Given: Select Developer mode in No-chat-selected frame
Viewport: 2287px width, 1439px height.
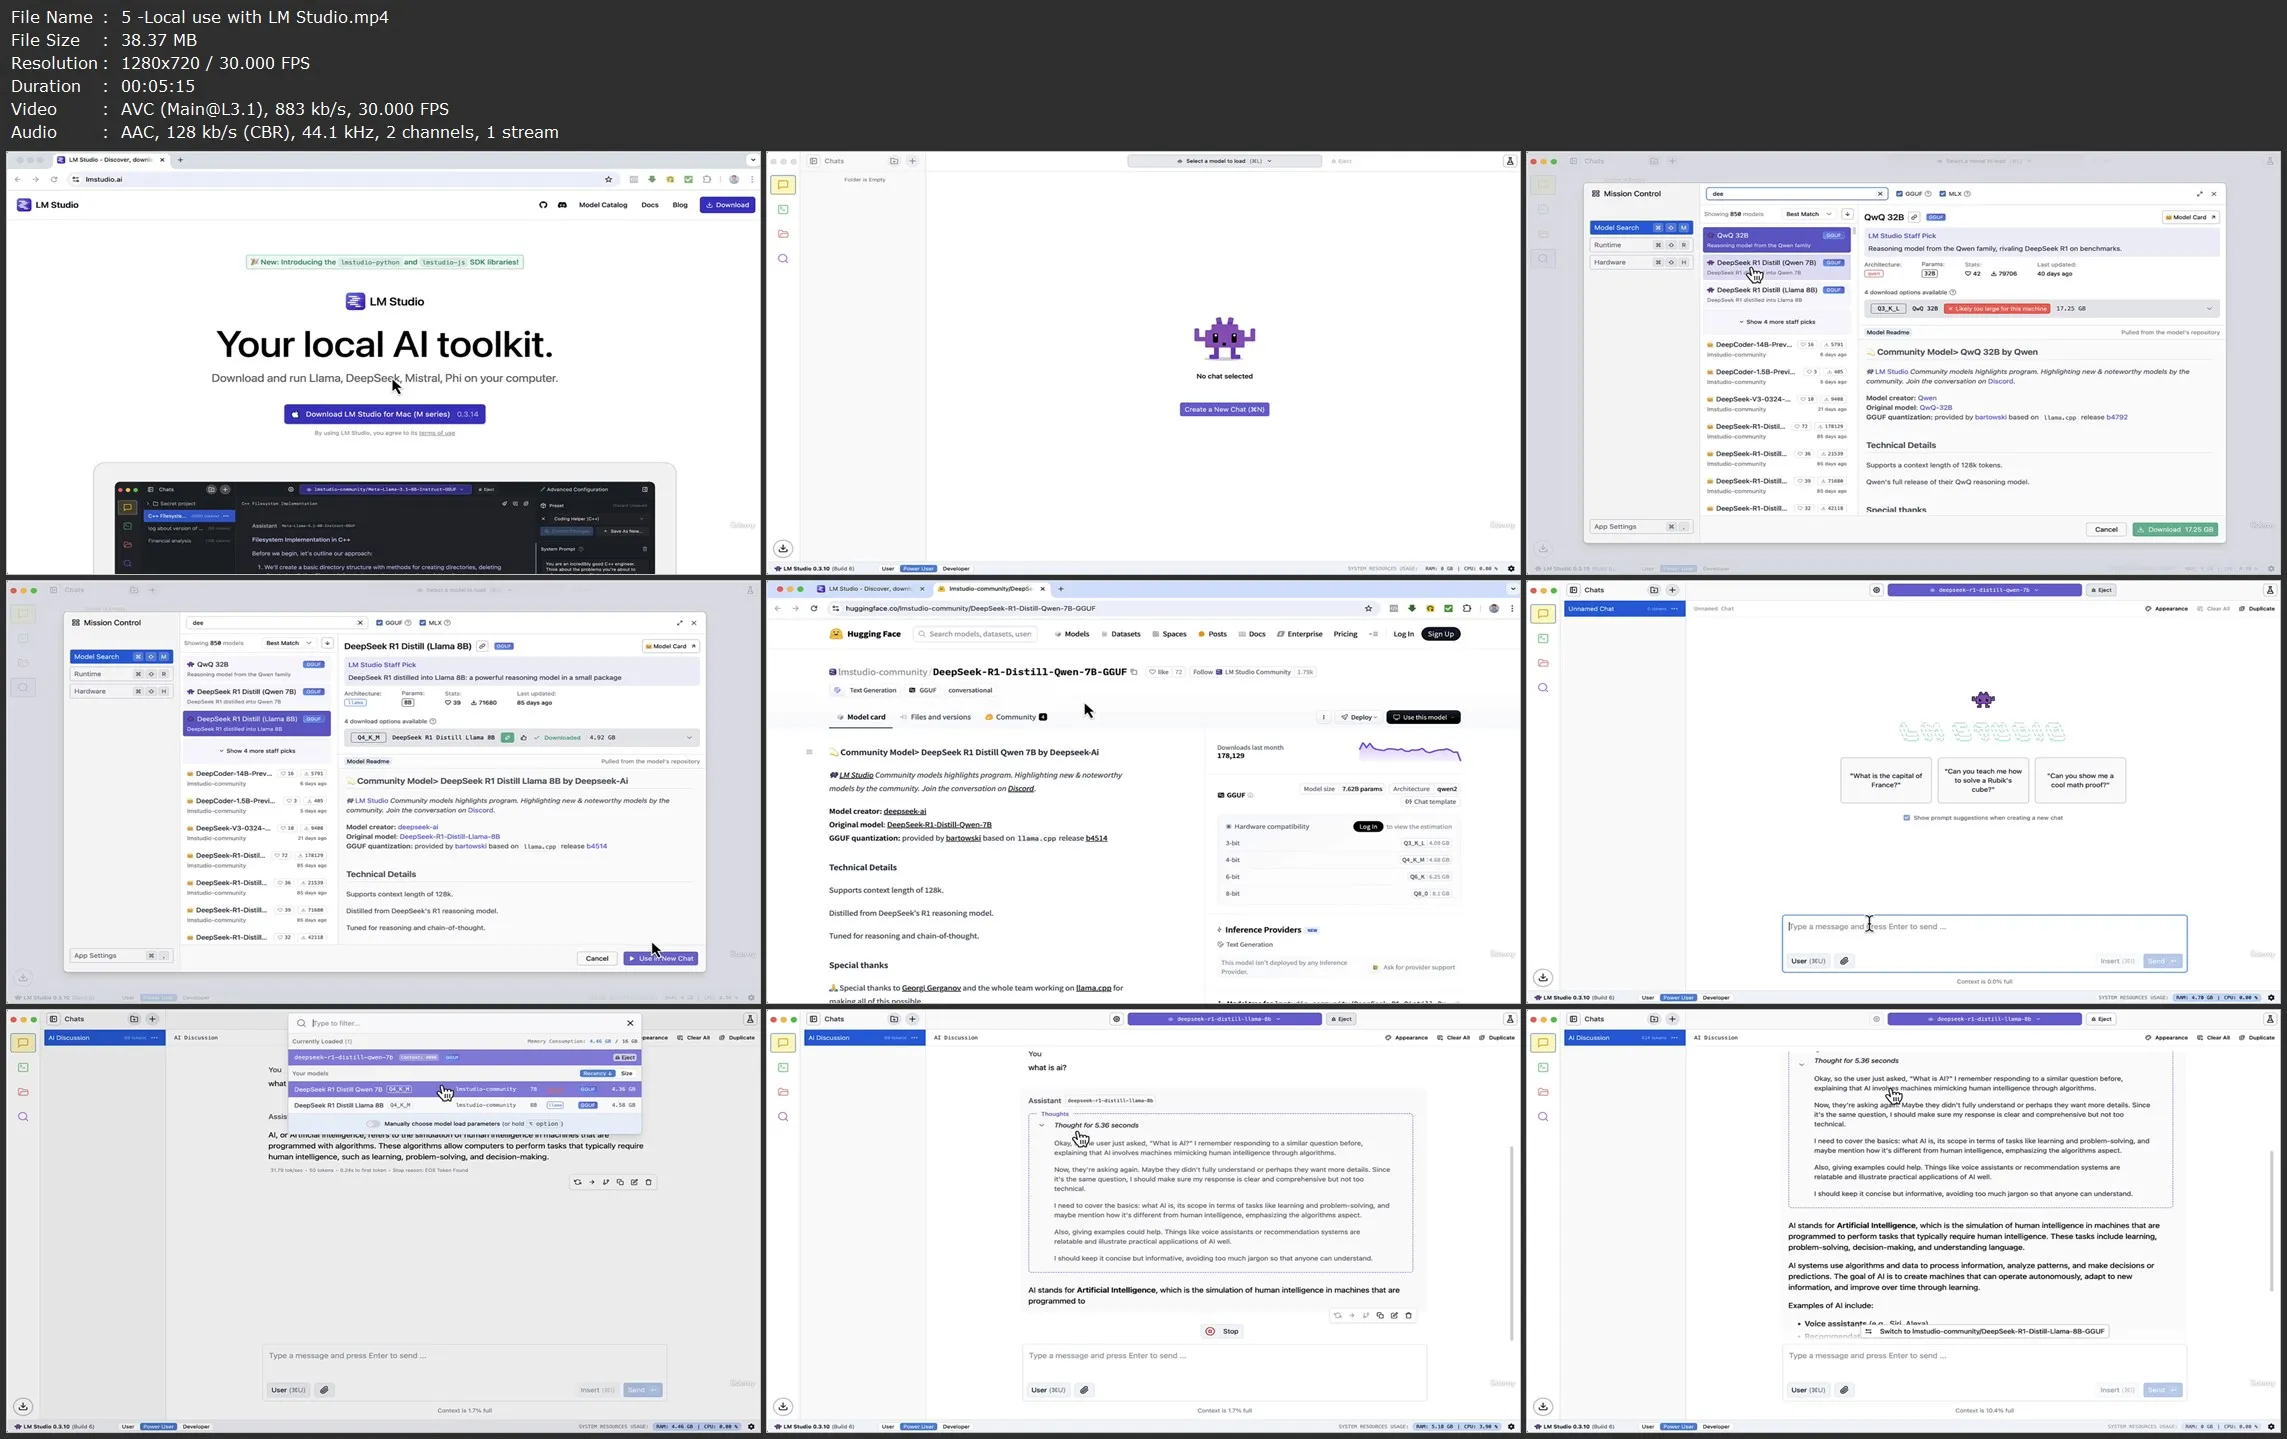Looking at the screenshot, I should pos(956,569).
